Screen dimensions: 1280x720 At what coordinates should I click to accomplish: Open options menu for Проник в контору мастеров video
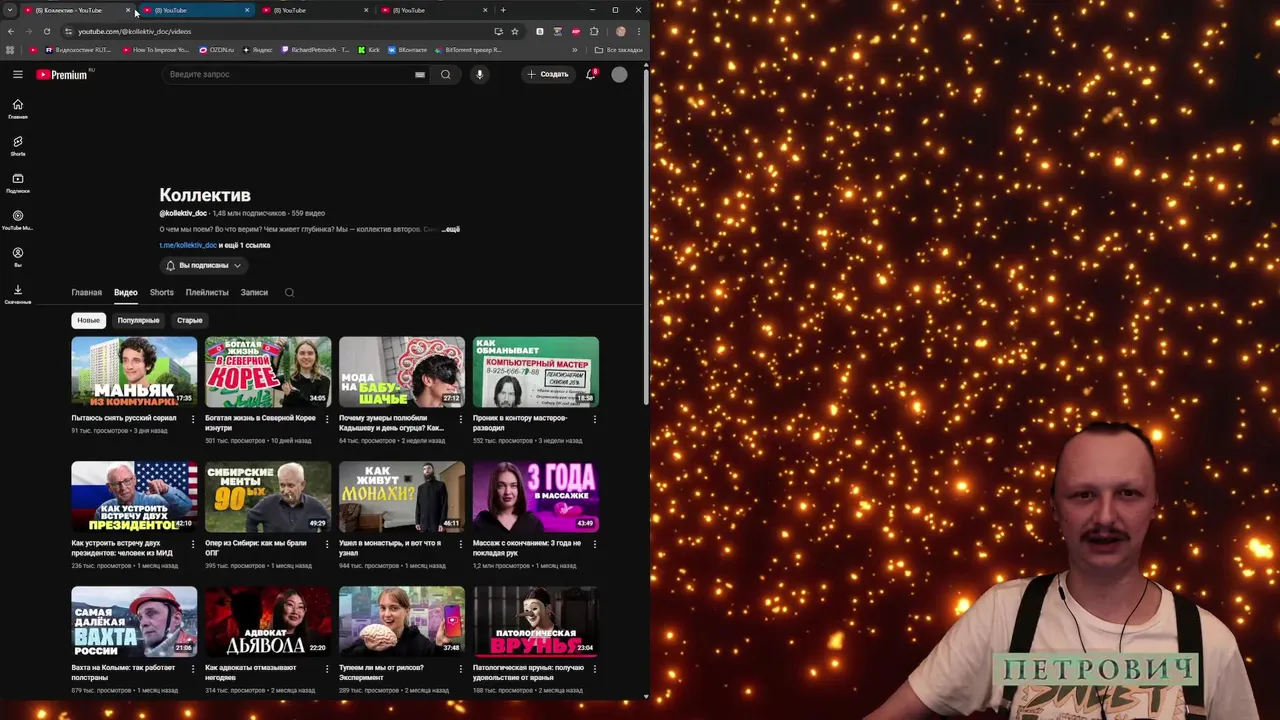[x=595, y=419]
